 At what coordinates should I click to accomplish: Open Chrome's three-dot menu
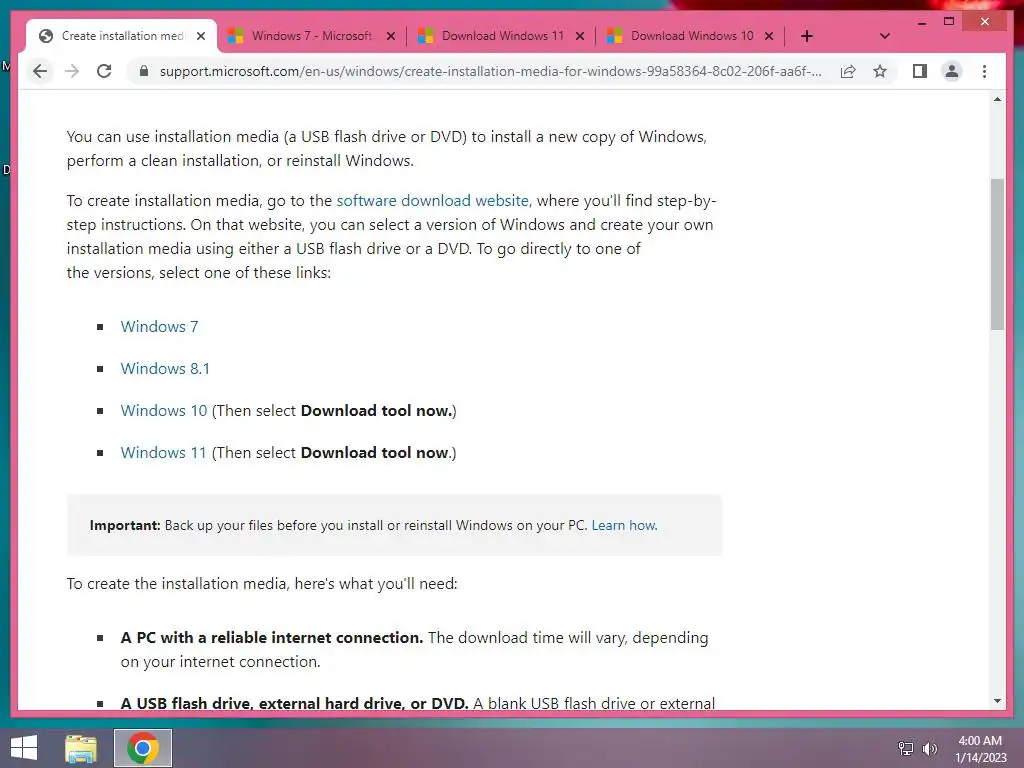coord(984,71)
